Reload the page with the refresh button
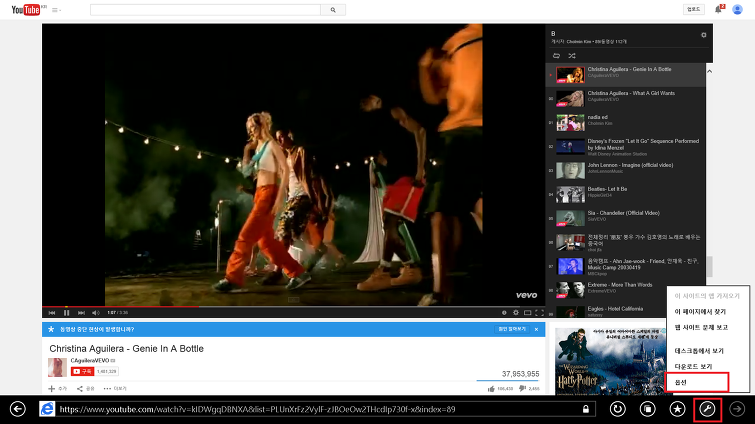Viewport: 755px width, 424px height. pos(617,409)
